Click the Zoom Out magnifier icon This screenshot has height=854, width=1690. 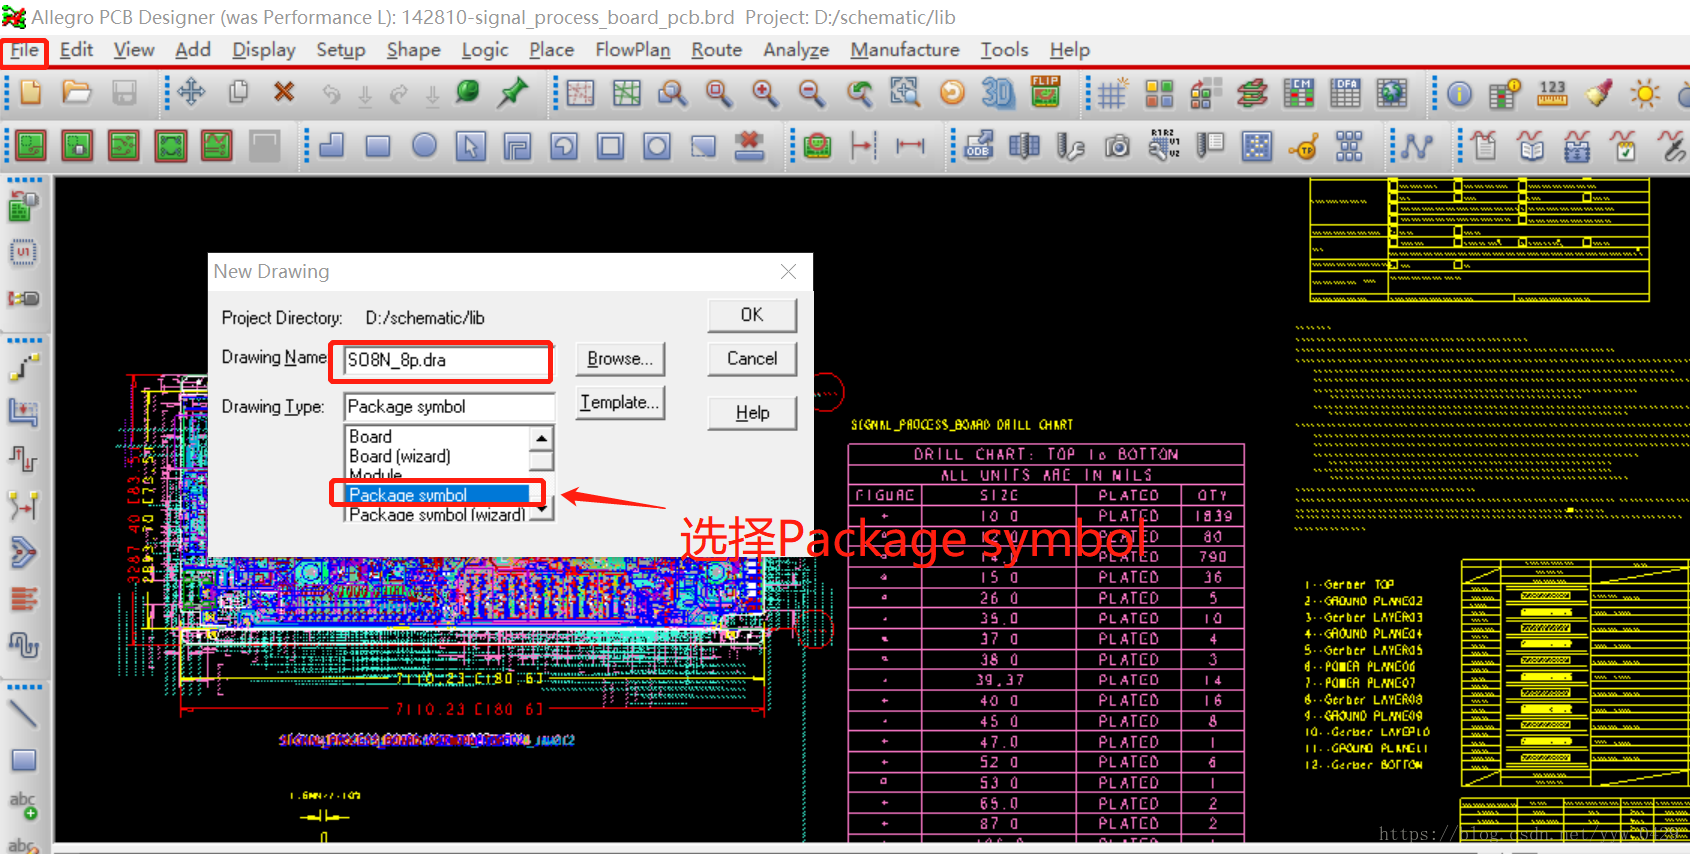click(x=812, y=94)
